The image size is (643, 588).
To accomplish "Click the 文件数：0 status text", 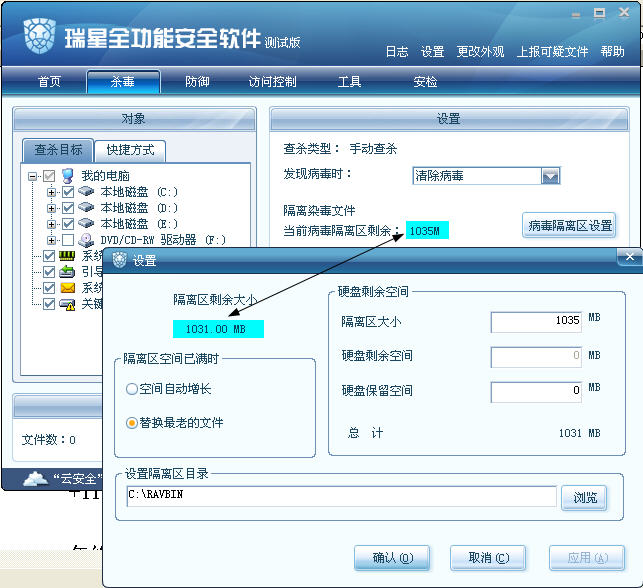I will tap(48, 440).
